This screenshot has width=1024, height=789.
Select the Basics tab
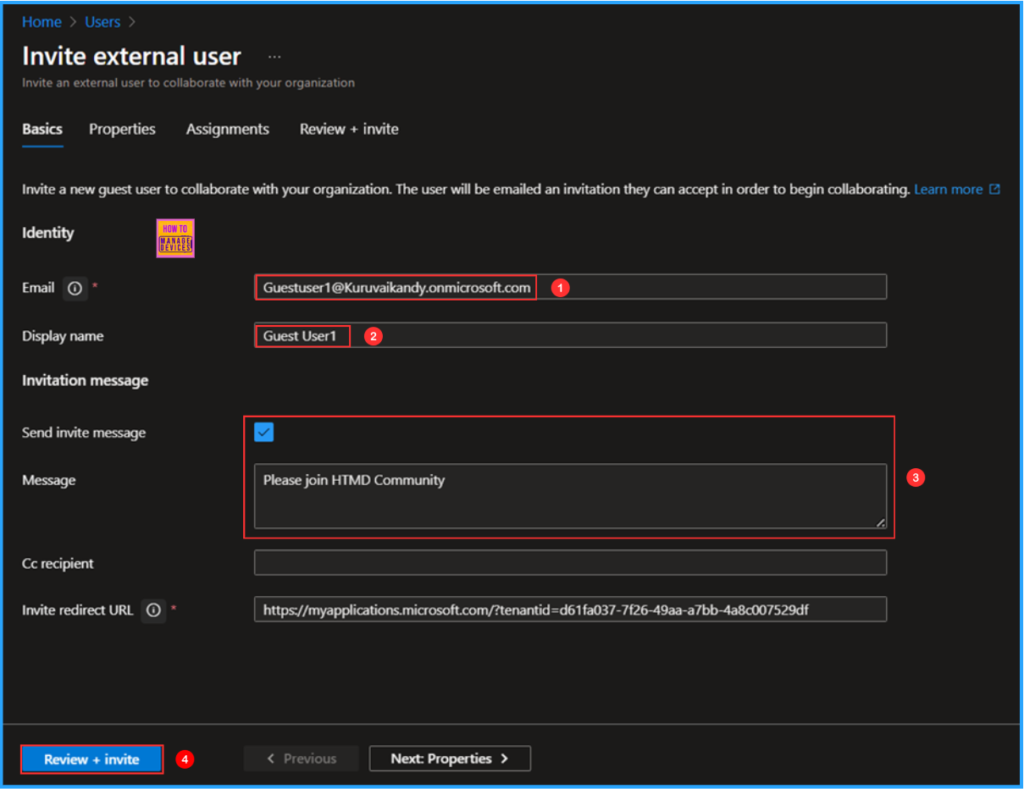tap(42, 129)
